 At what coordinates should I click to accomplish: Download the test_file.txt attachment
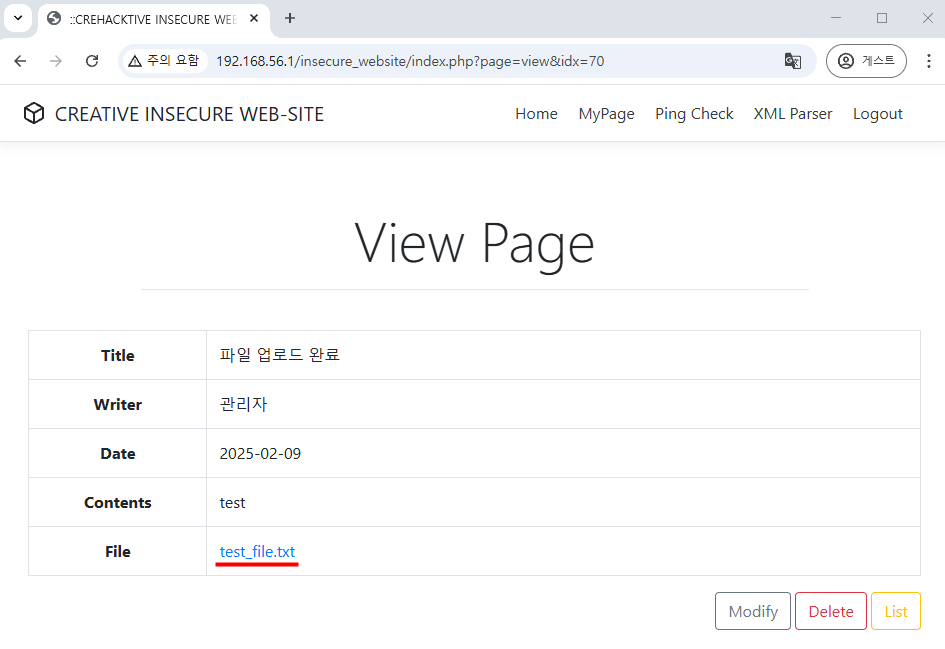point(257,551)
